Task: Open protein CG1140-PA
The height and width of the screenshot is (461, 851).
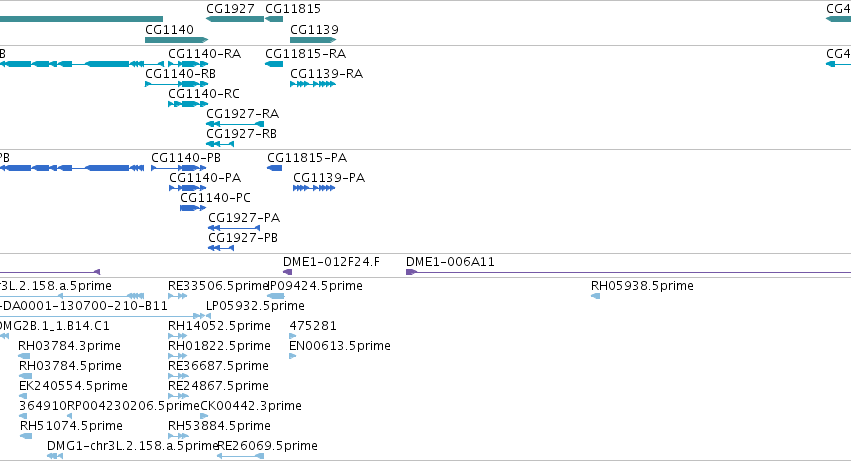Action: [205, 178]
